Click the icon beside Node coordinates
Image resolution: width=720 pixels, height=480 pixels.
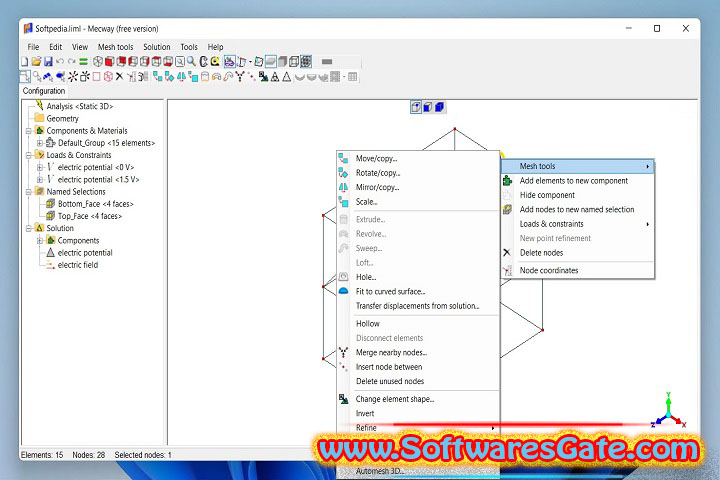(x=507, y=271)
